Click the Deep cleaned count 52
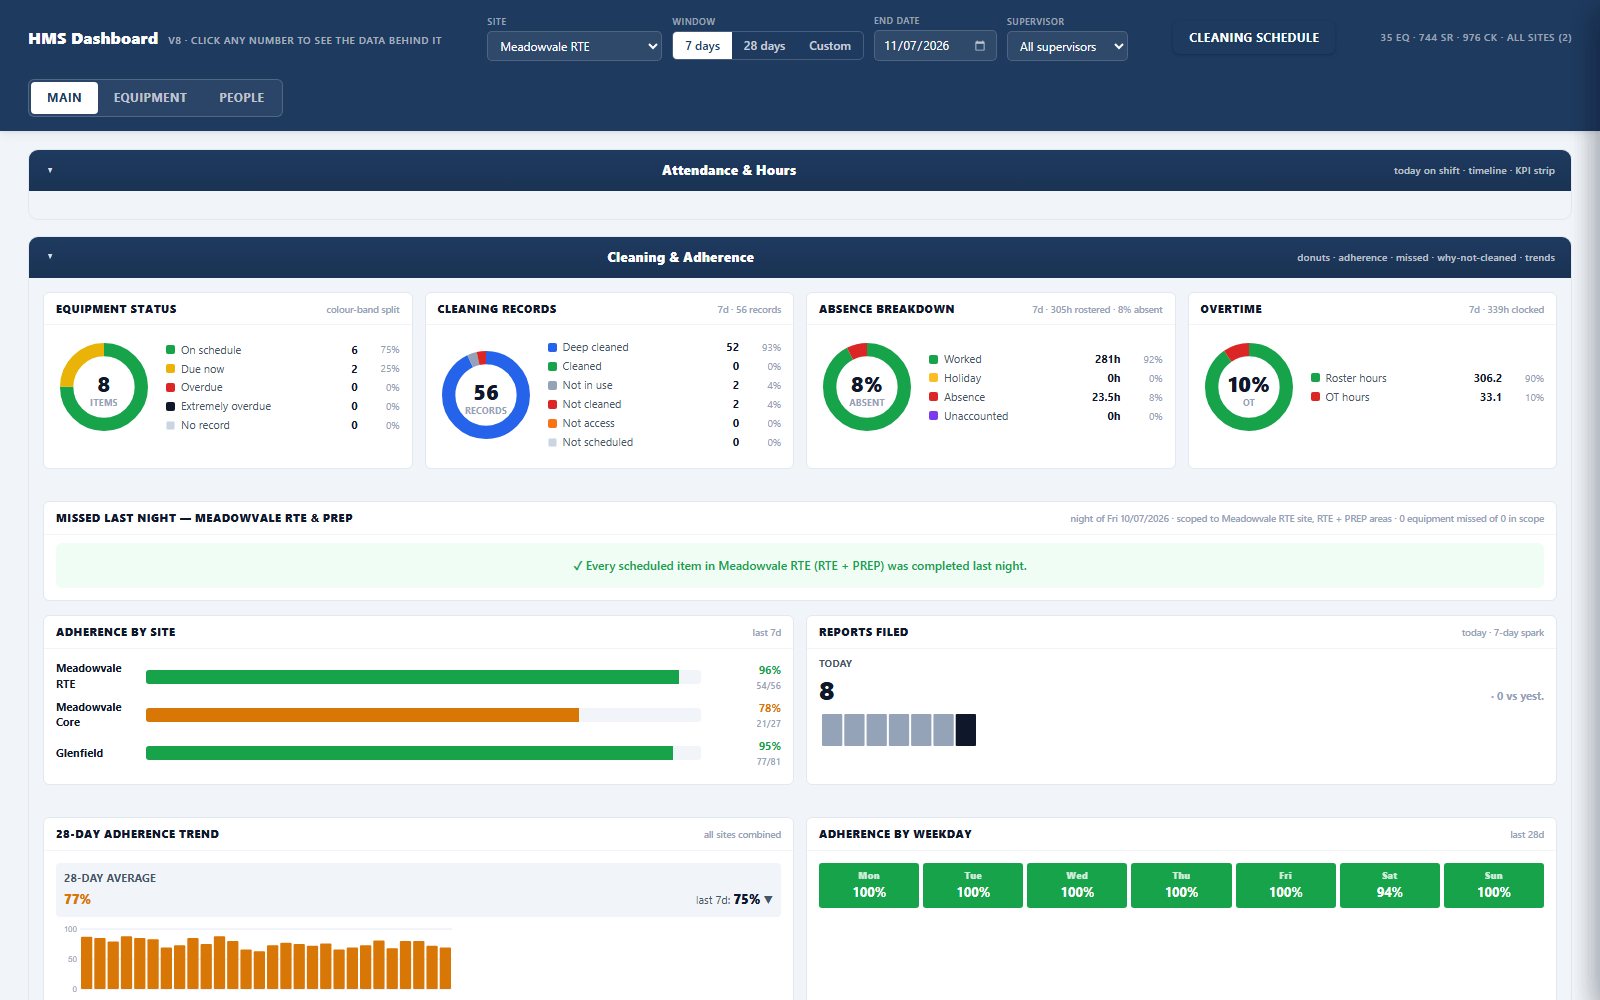 733,347
